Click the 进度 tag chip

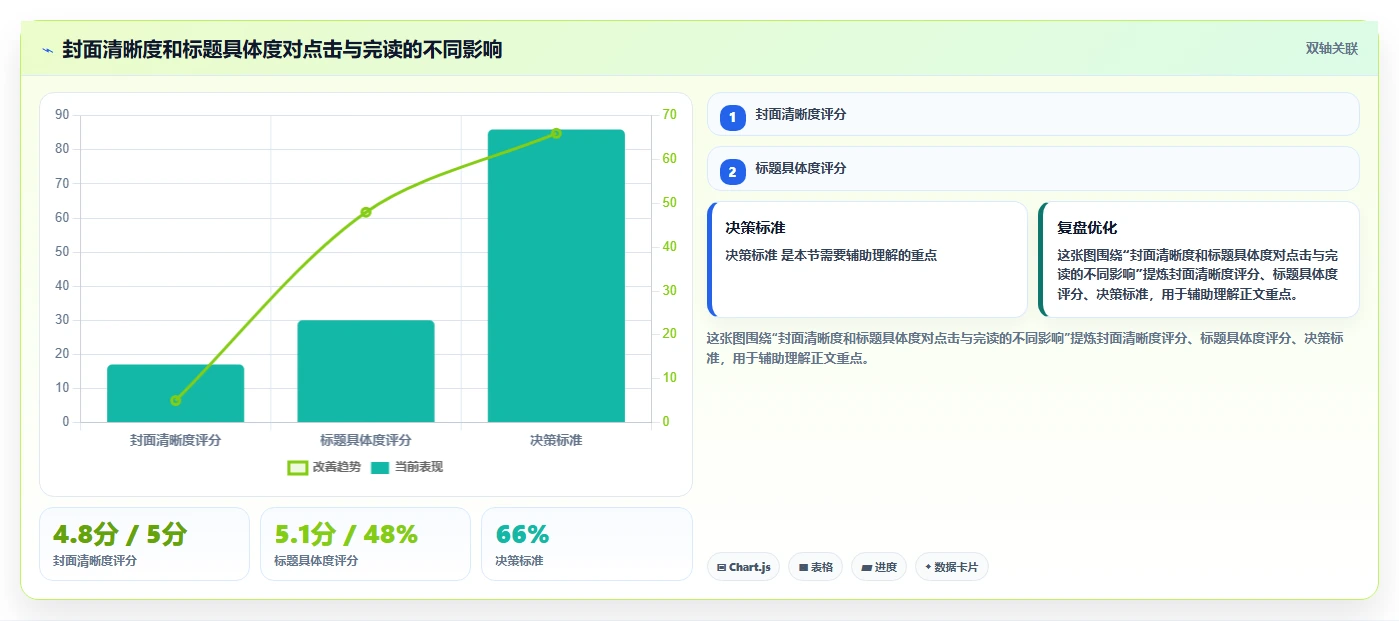pyautogui.click(x=879, y=567)
